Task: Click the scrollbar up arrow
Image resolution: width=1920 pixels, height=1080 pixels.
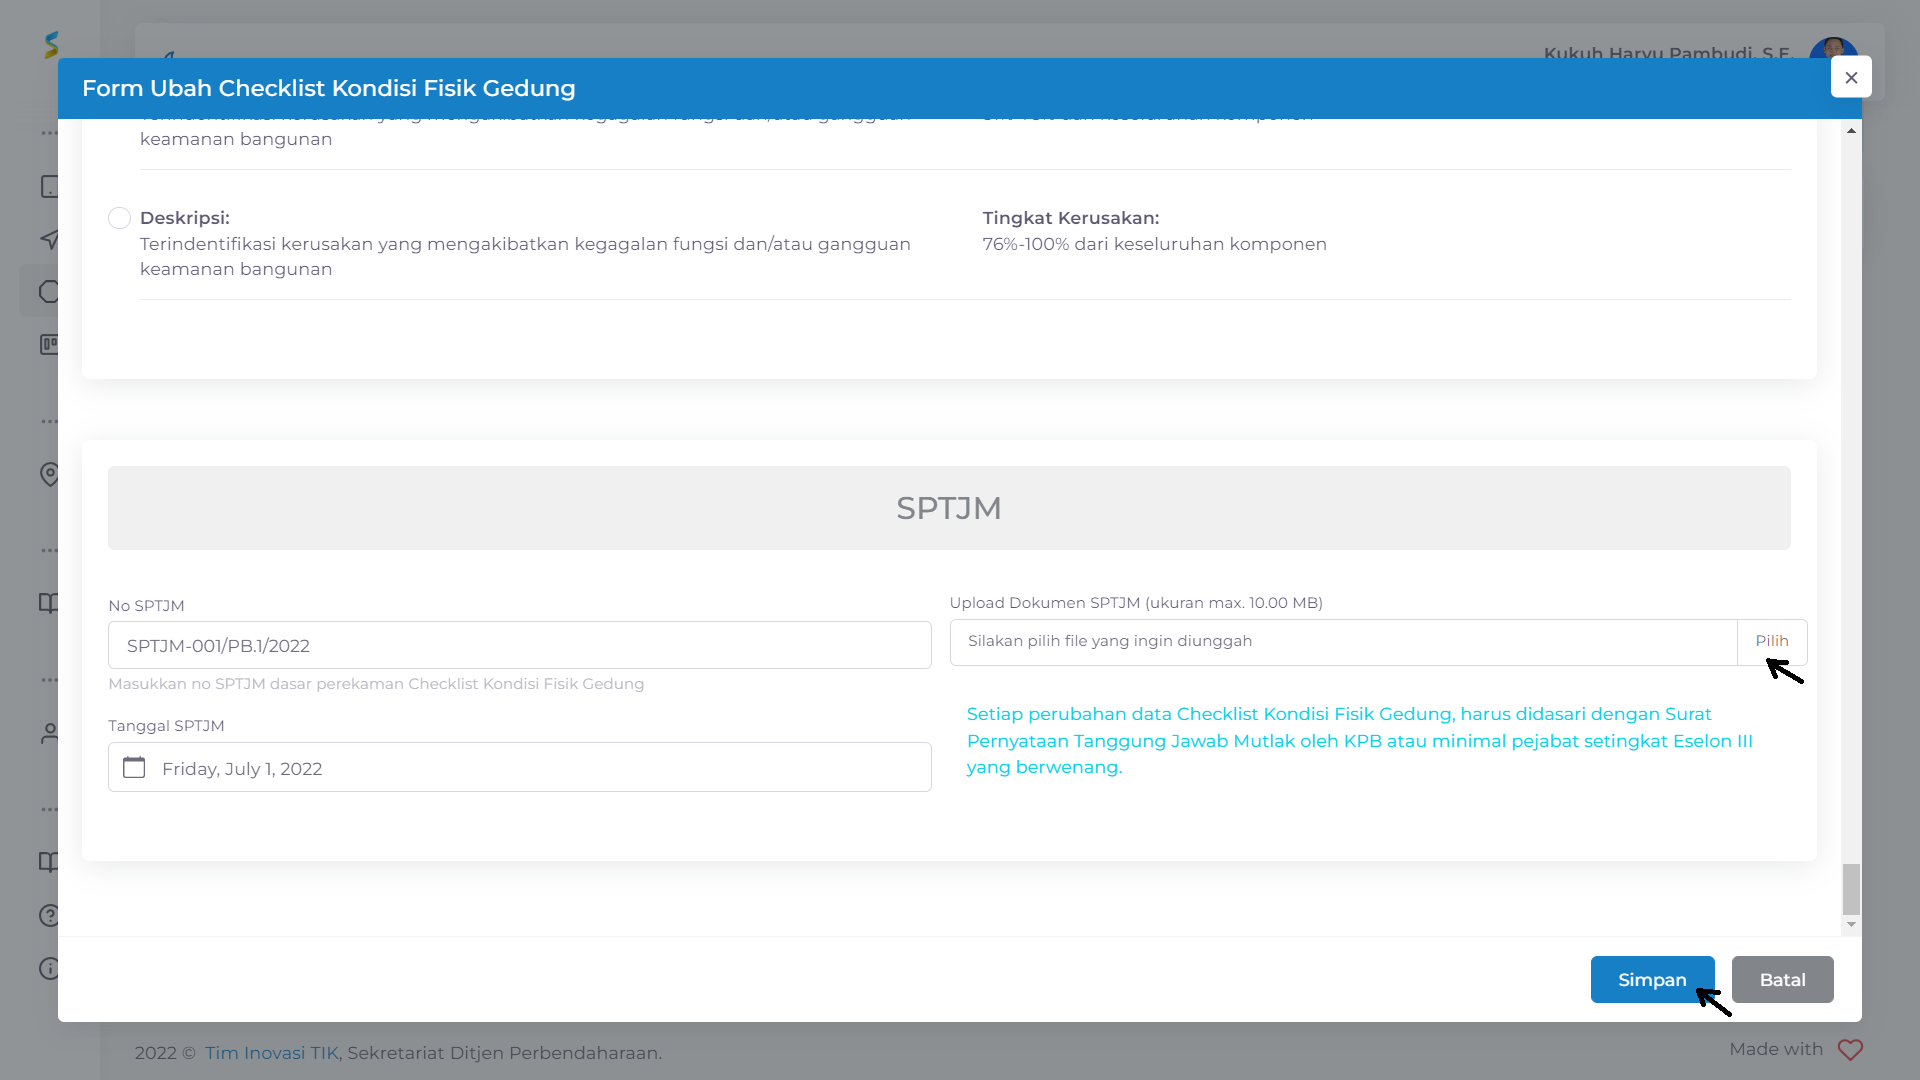Action: click(1851, 131)
